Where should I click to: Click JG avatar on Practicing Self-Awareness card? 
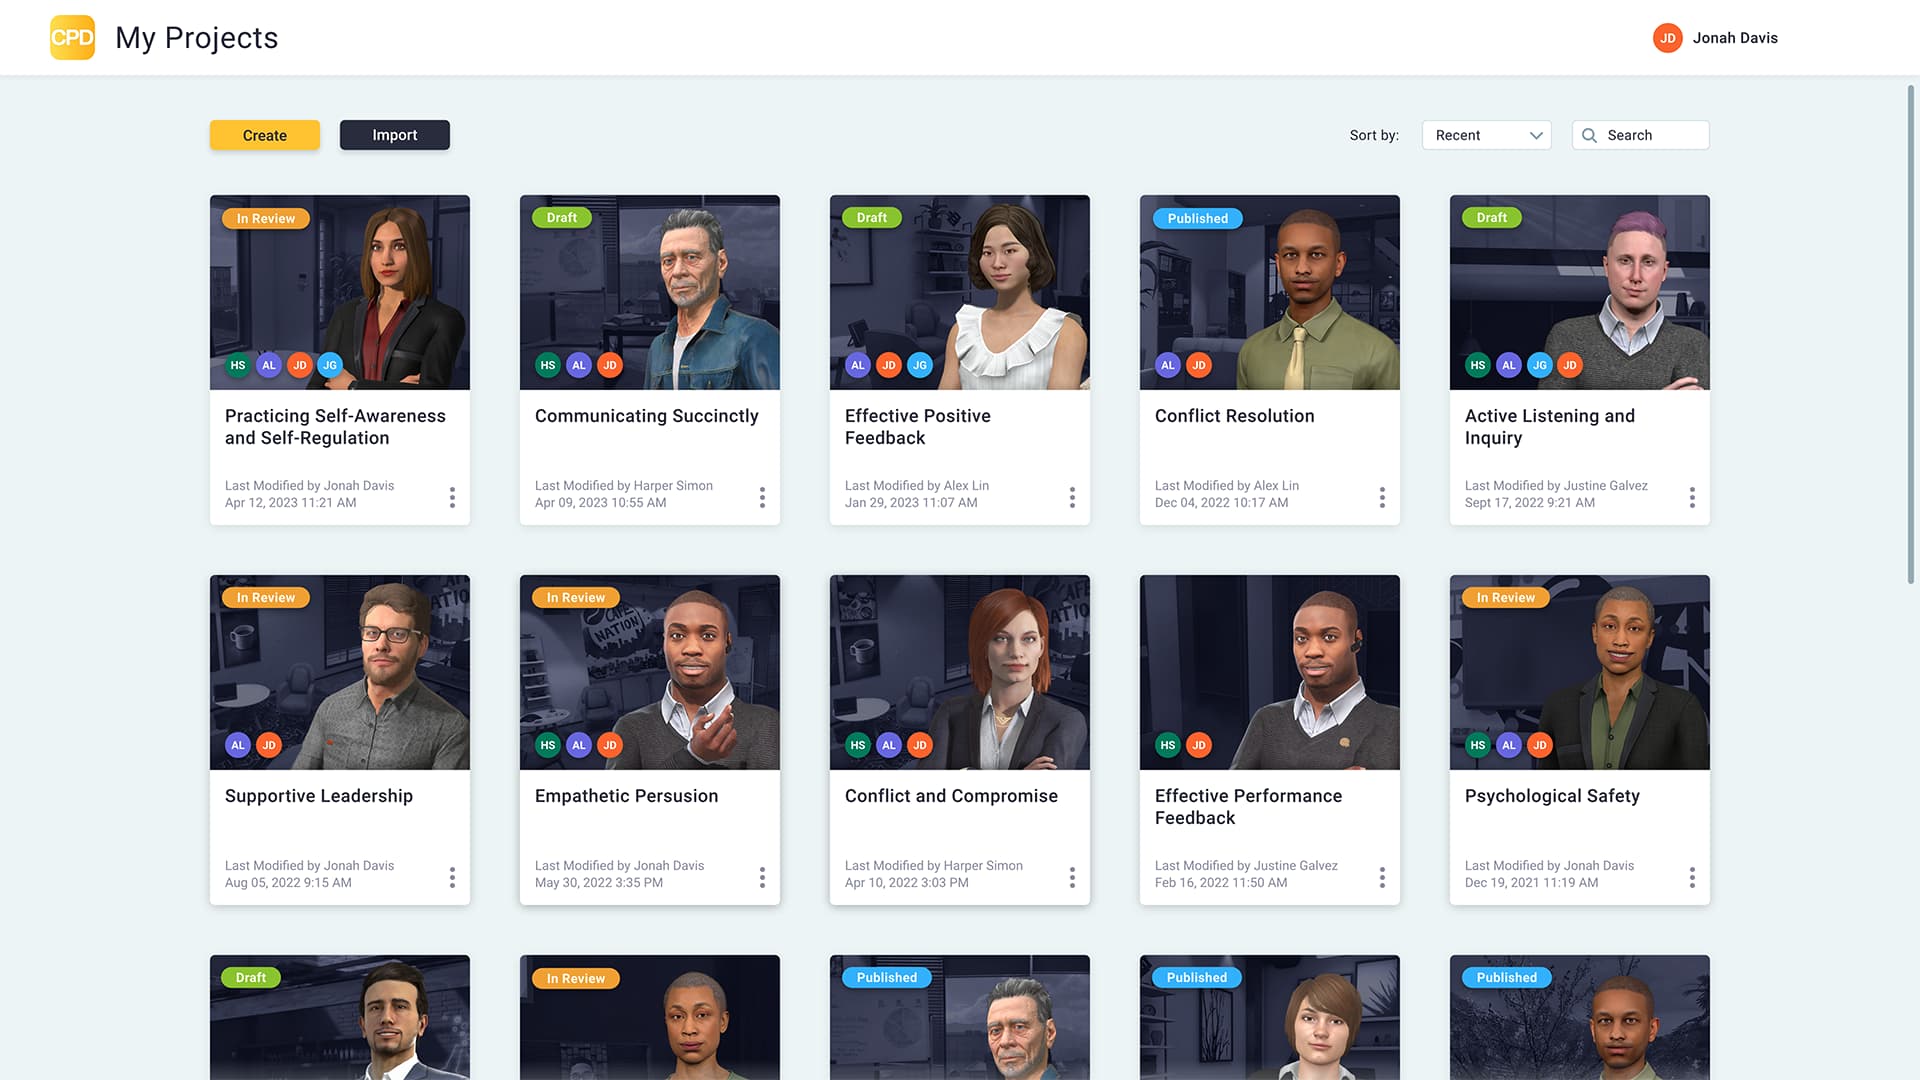[x=330, y=365]
